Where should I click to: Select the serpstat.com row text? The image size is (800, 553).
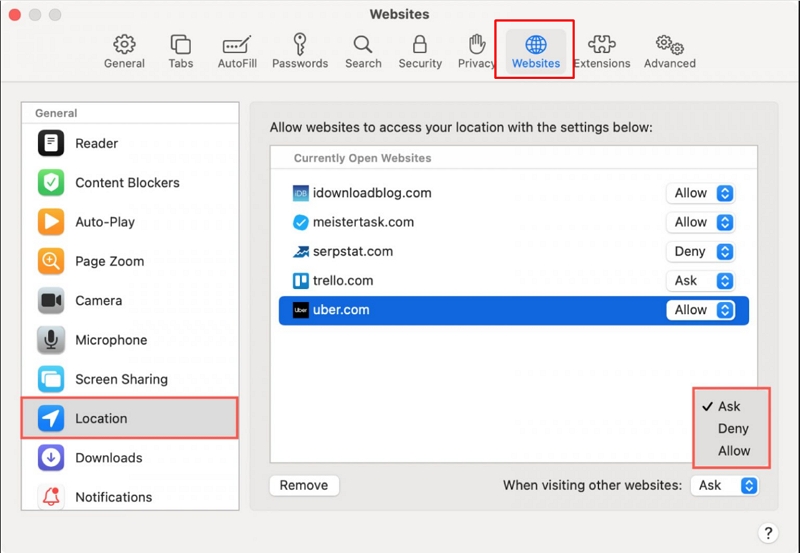click(353, 251)
